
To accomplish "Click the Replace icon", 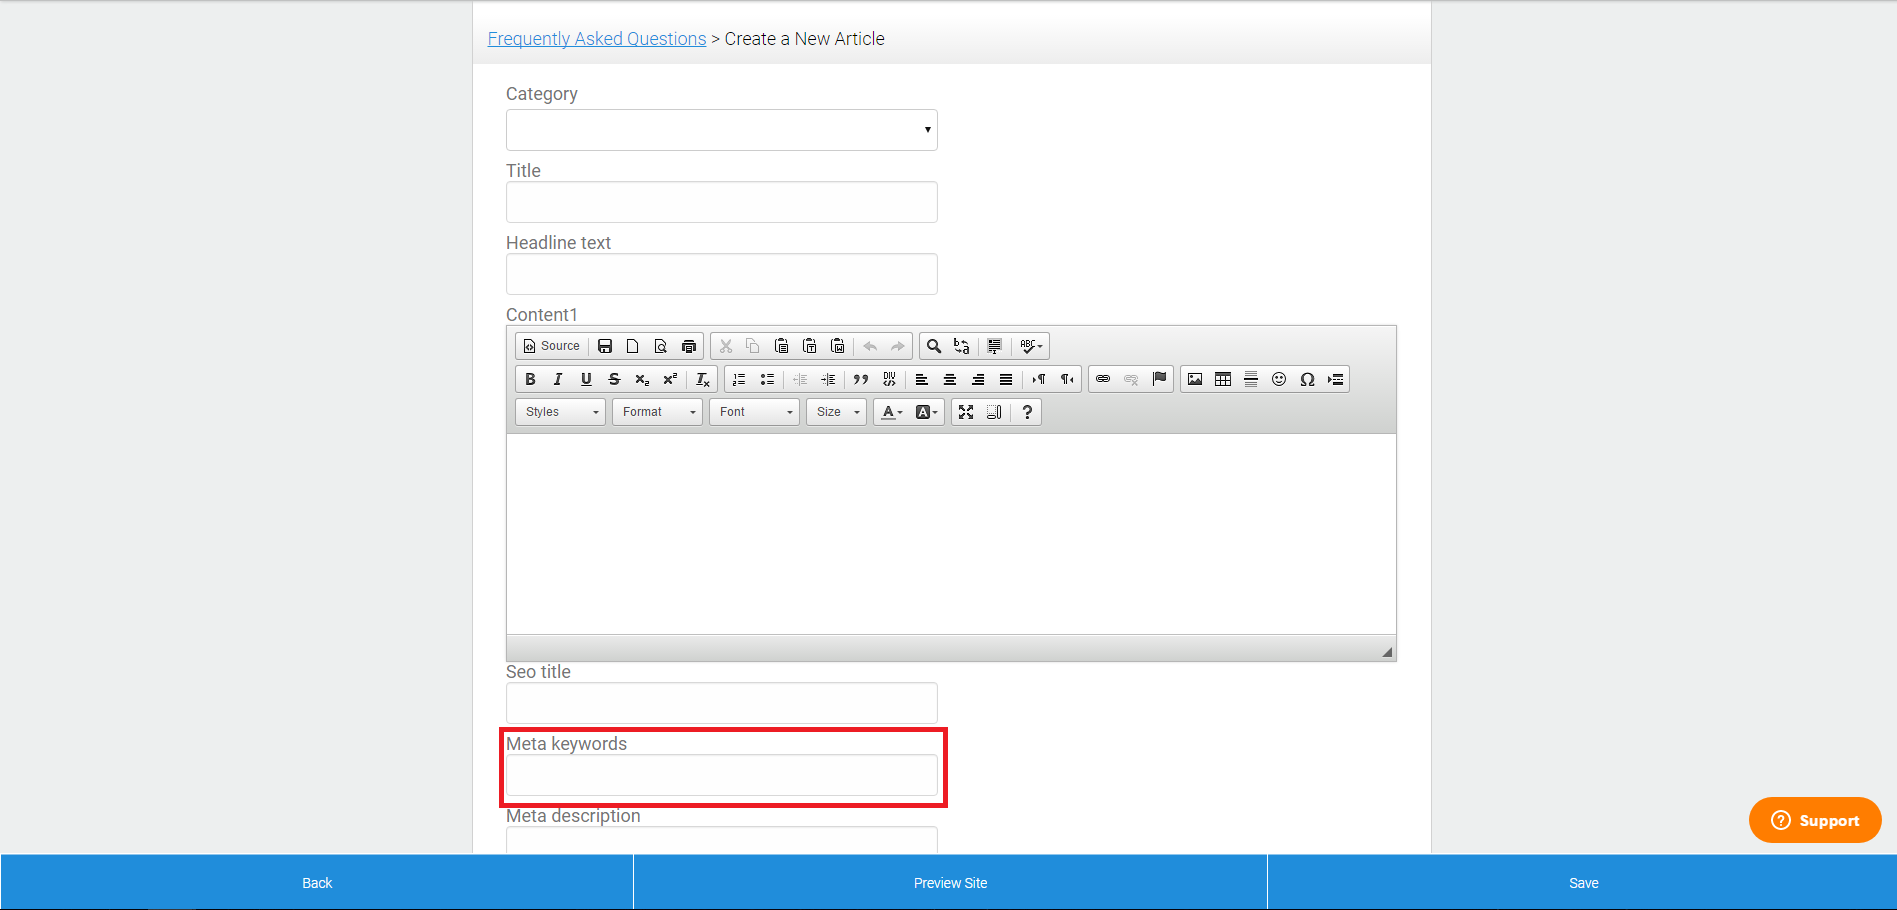I will (x=962, y=346).
